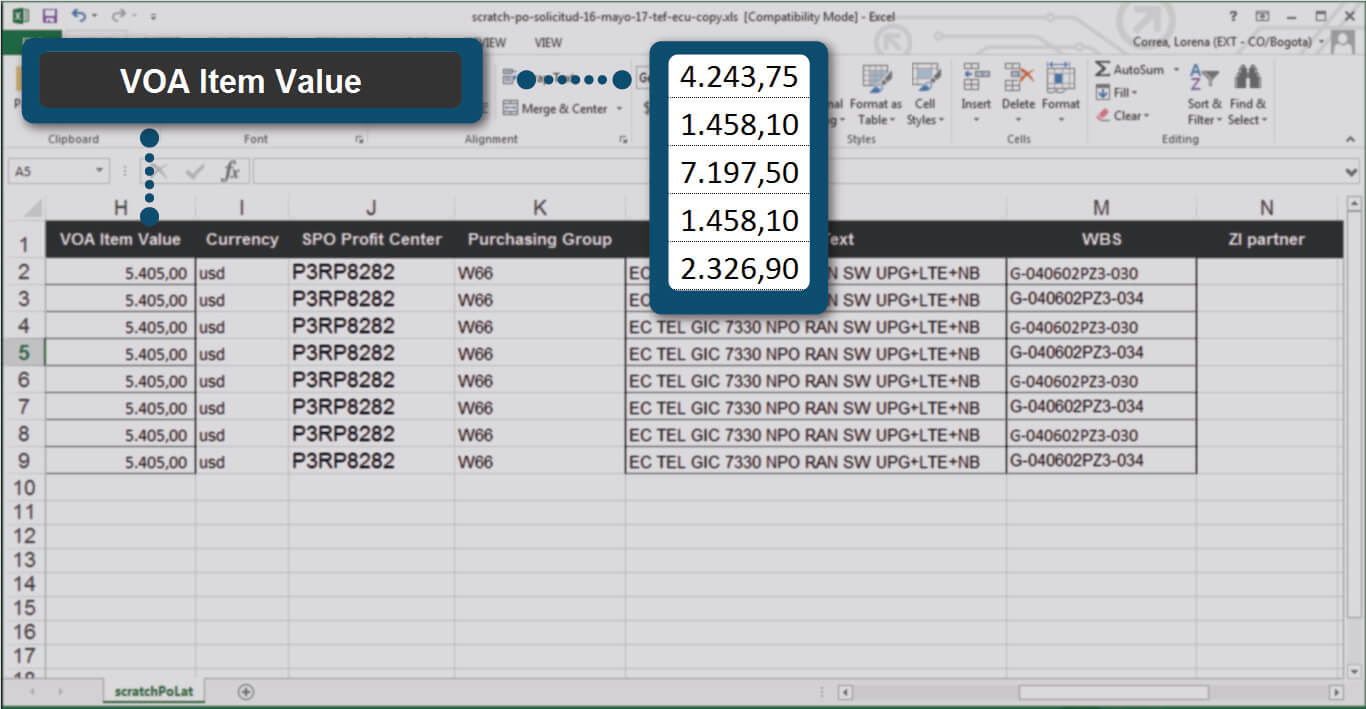Switch to the VIEW ribbon tab
This screenshot has height=709, width=1366.
[x=548, y=43]
